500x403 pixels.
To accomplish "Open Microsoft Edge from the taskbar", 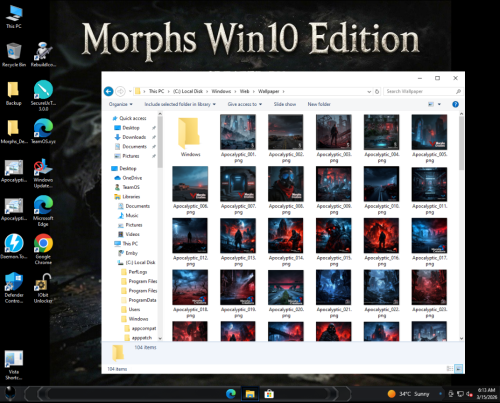I will point(231,394).
